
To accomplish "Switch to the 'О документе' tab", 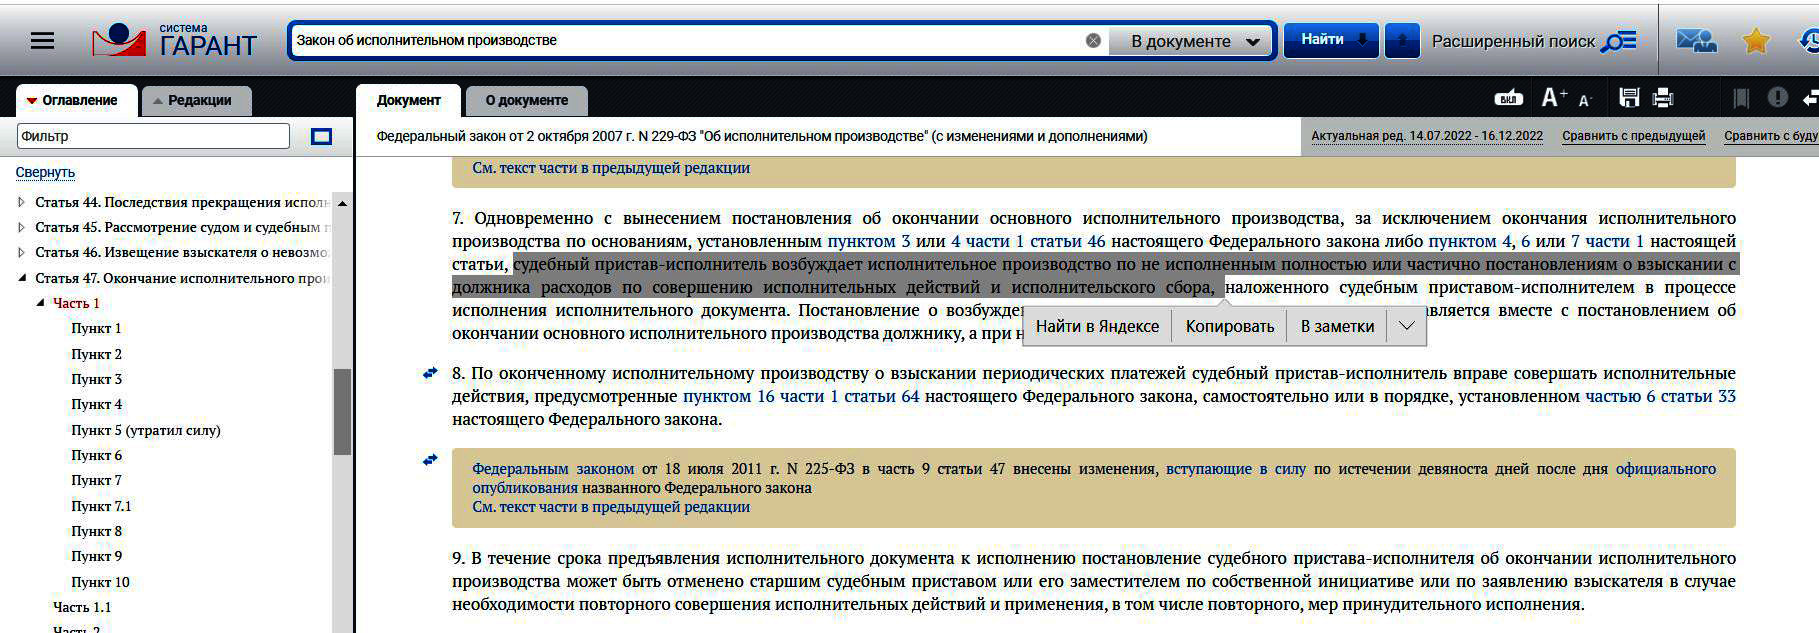I will click(526, 101).
